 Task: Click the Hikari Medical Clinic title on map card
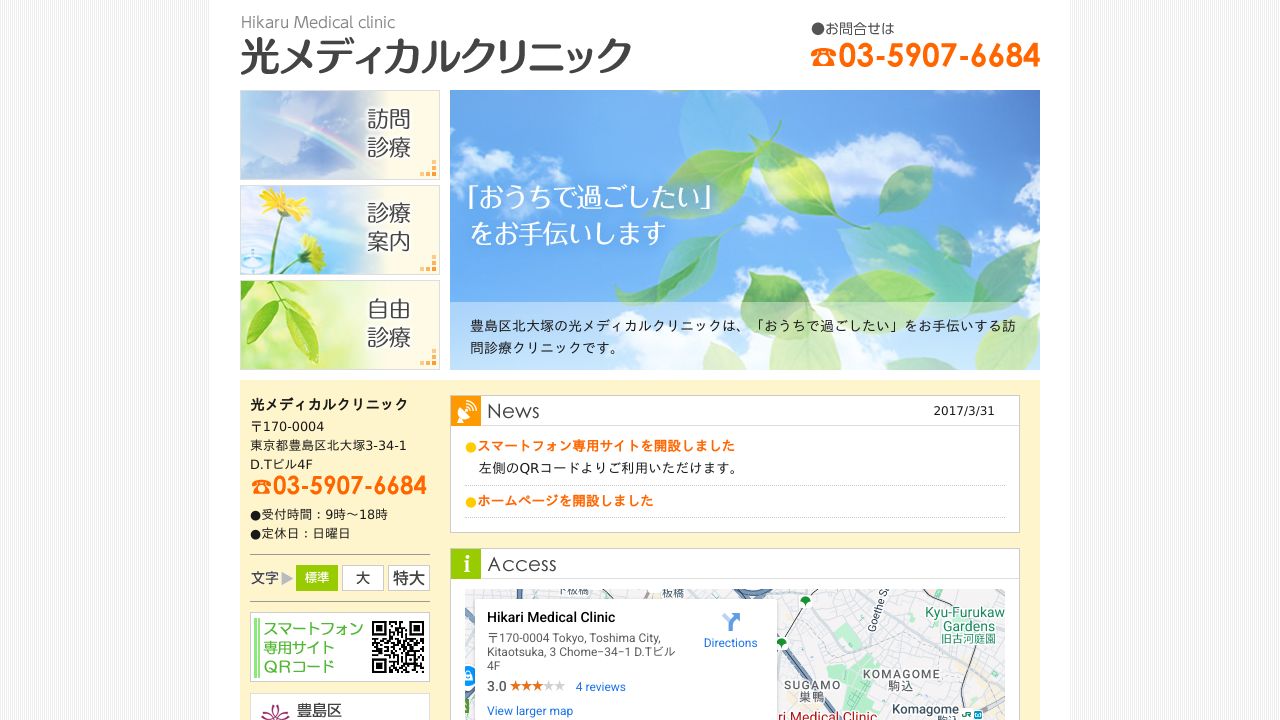point(551,617)
